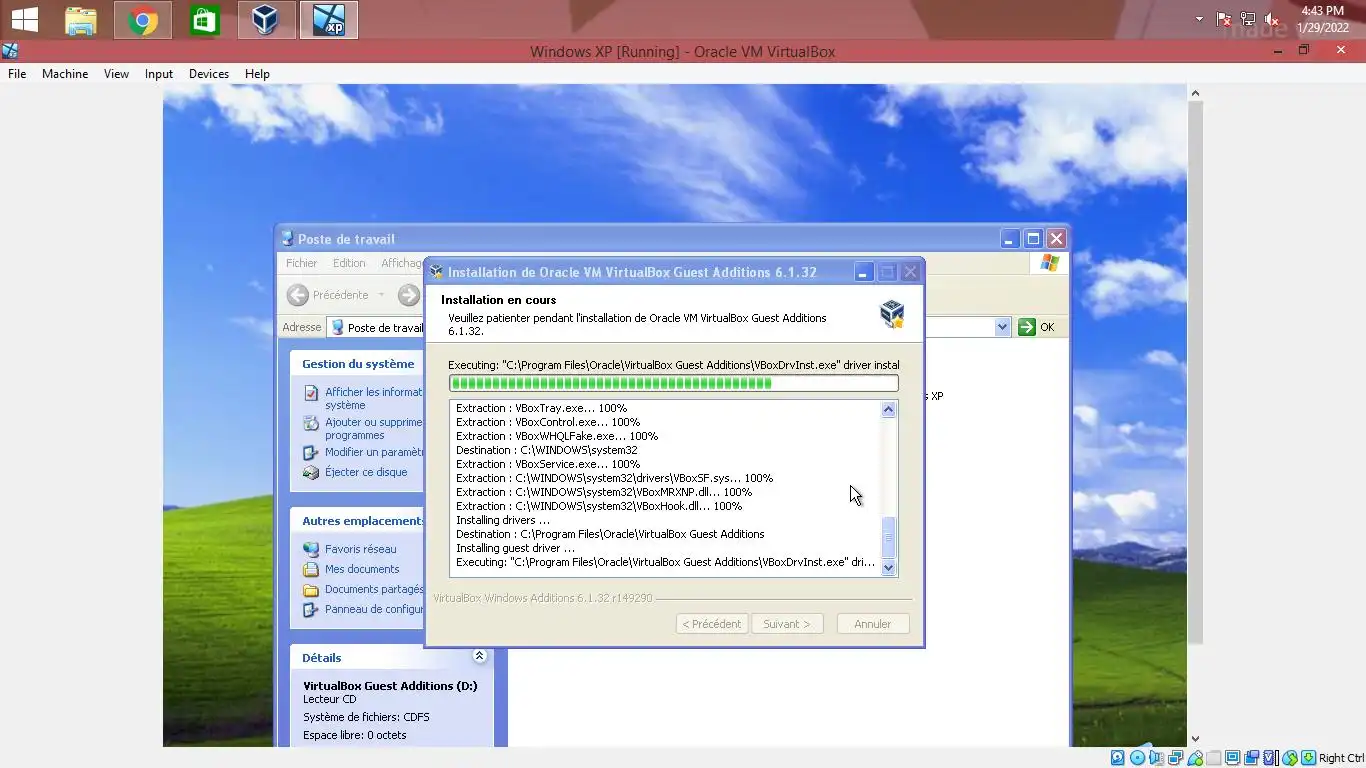Click the Favoris réseau icon
Viewport: 1366px width, 768px height.
pyautogui.click(x=311, y=549)
